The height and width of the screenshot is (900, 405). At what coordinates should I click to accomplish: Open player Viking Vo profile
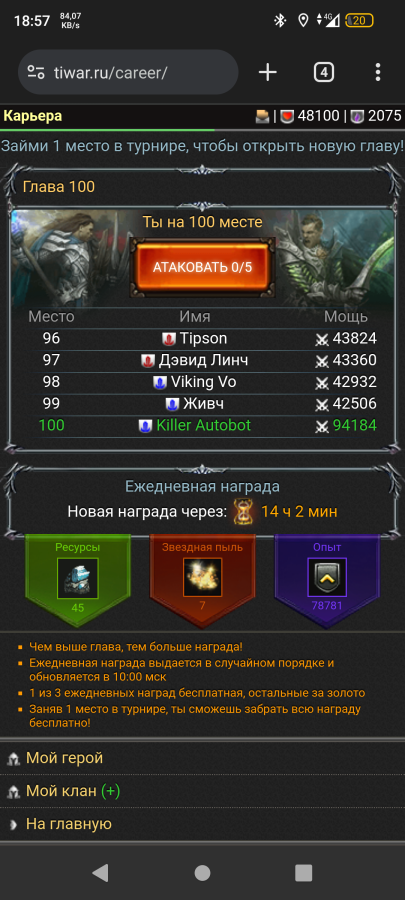[203, 382]
